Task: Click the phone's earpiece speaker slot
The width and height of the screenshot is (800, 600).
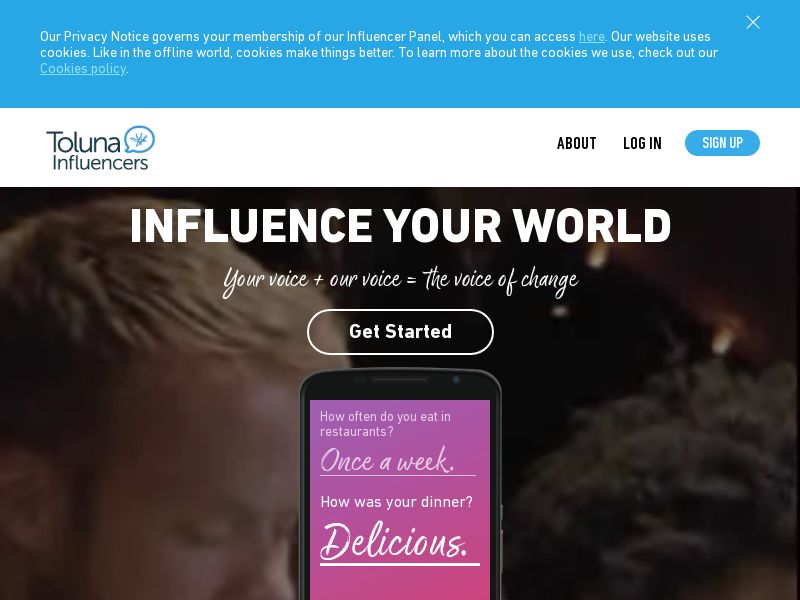Action: [400, 380]
